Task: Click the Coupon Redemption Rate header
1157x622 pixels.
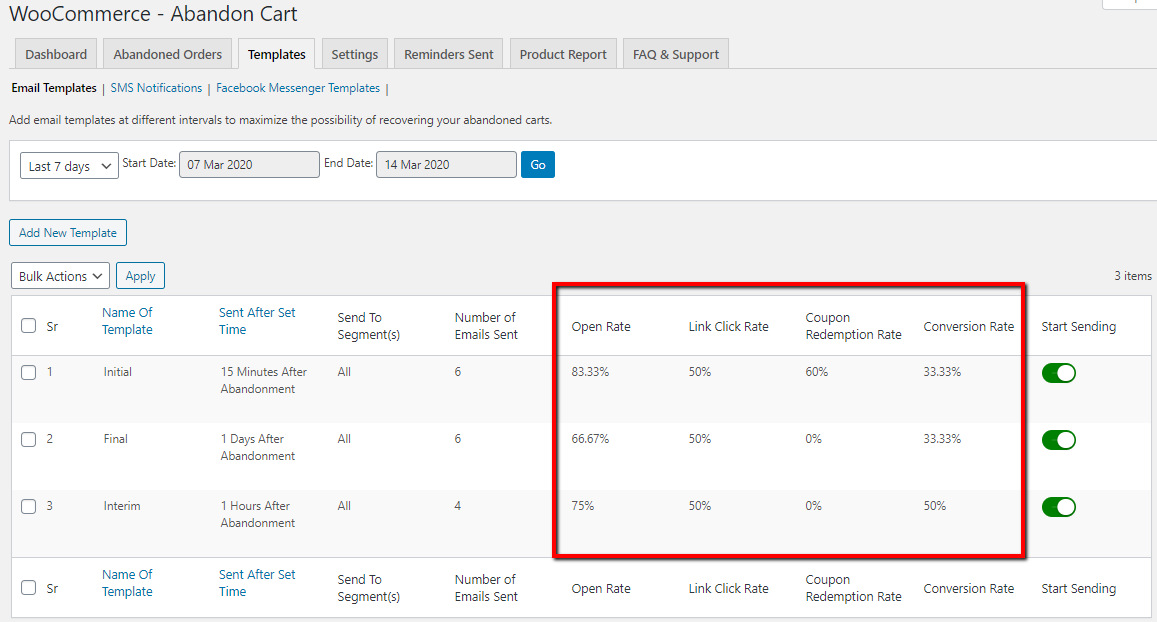Action: 853,326
